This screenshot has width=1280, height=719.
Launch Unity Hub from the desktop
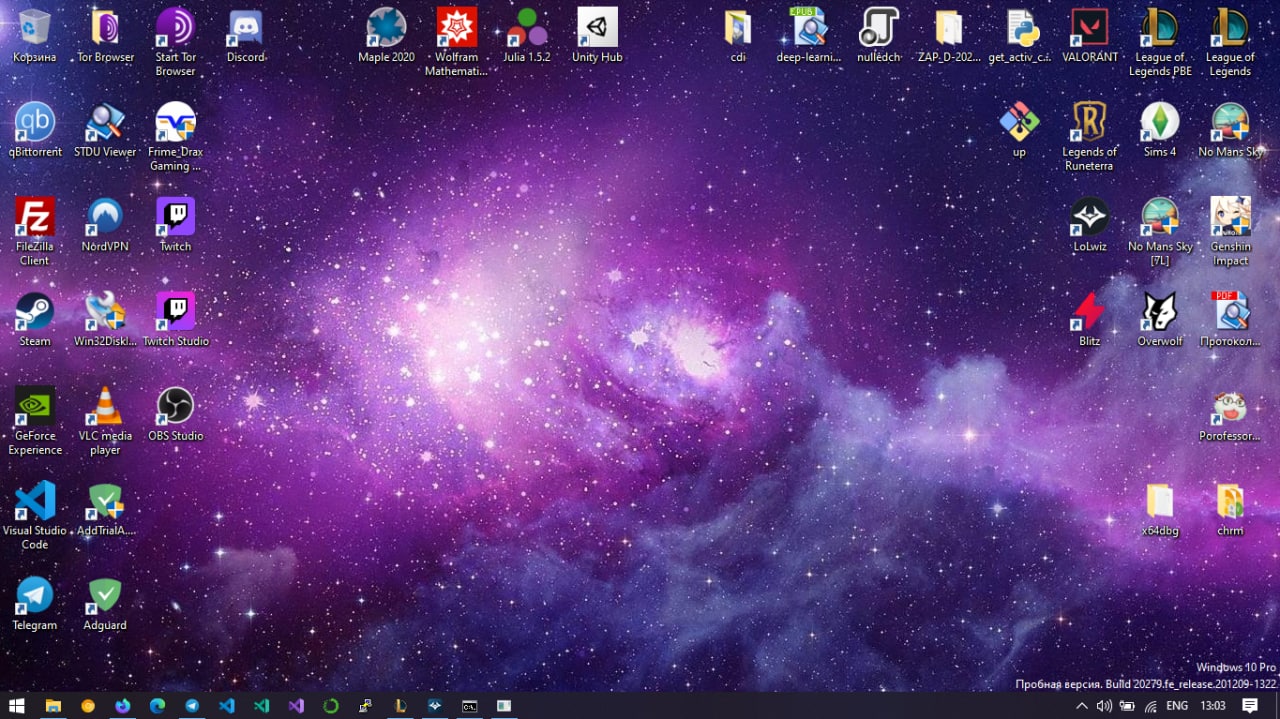point(597,36)
